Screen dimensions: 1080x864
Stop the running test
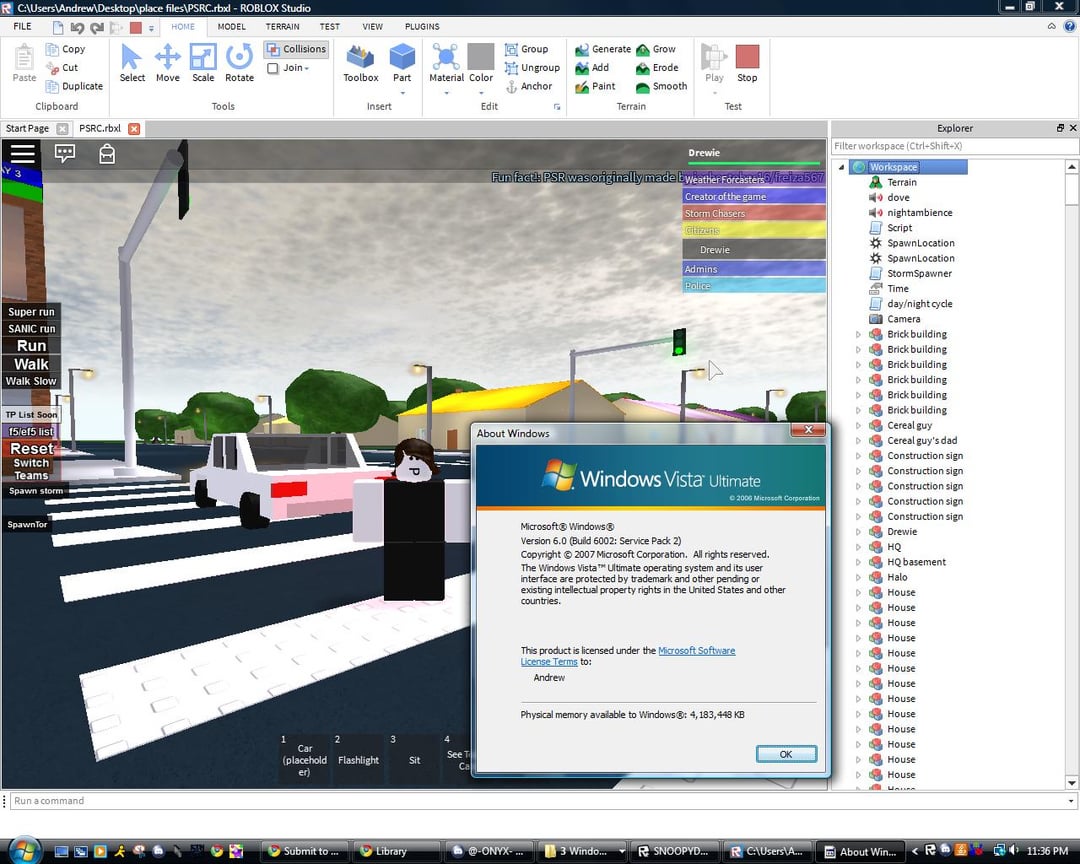tap(747, 63)
